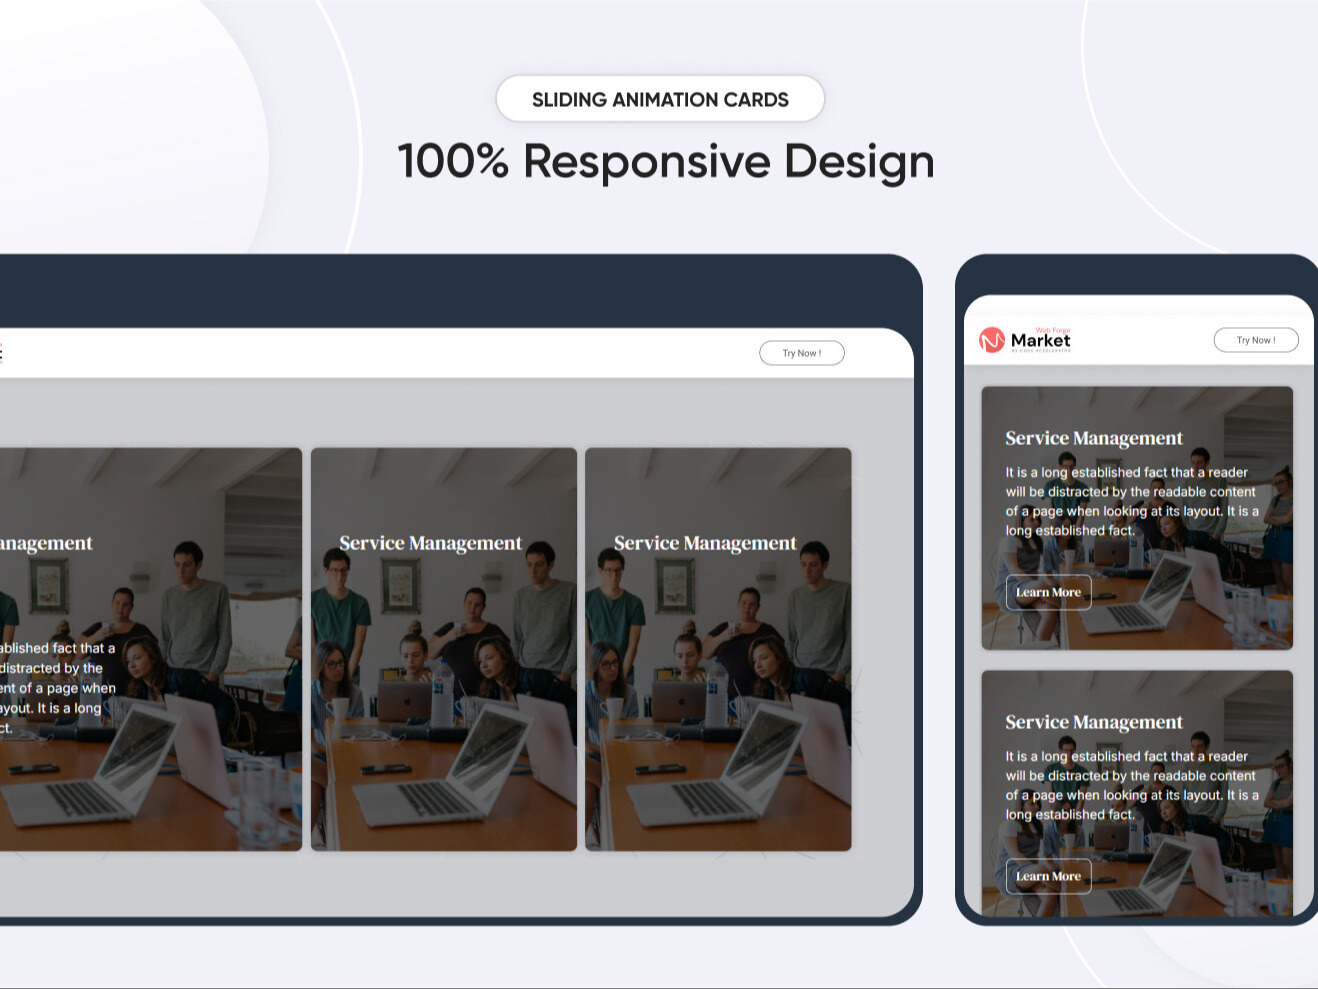Click the red Web Forge Market logo icon

tap(993, 338)
